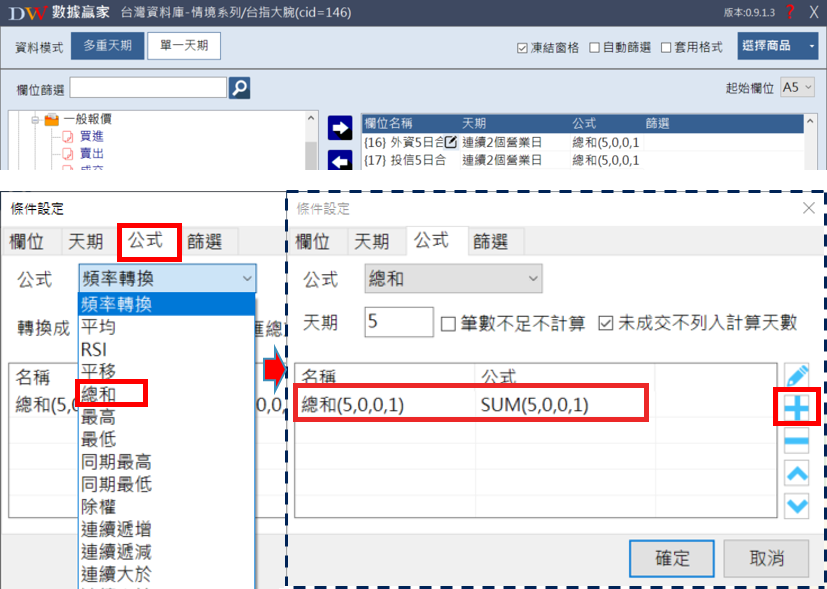This screenshot has width=827, height=589.
Task: Click the pencil edit icon in formula list
Action: 797,377
